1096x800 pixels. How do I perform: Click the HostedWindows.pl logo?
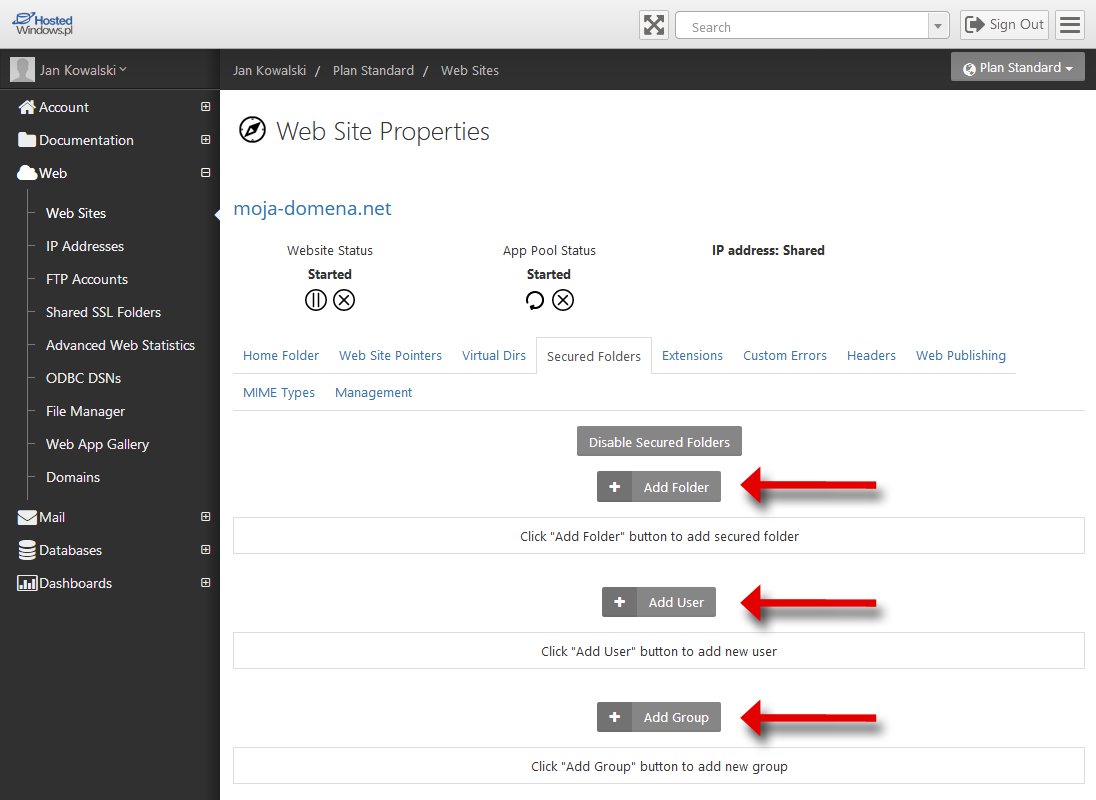tap(43, 24)
